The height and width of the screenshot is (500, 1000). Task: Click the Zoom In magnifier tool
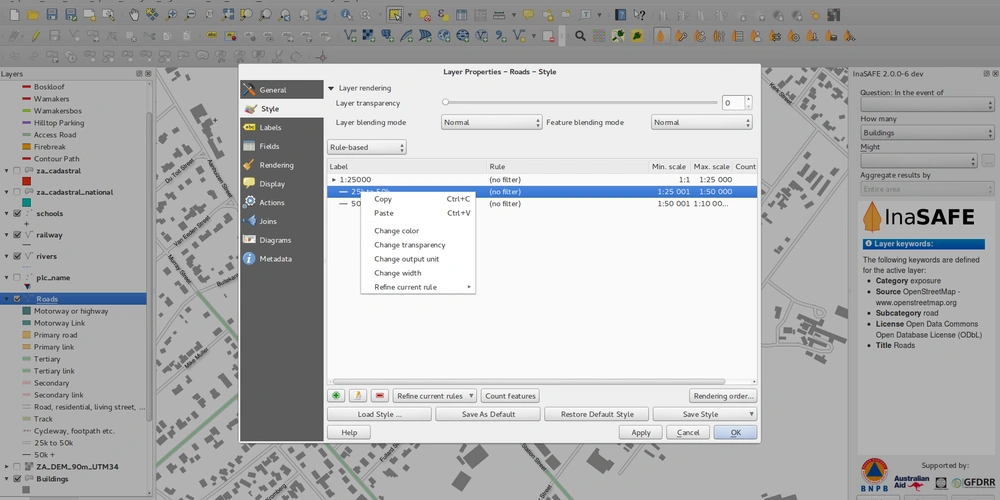[x=171, y=15]
